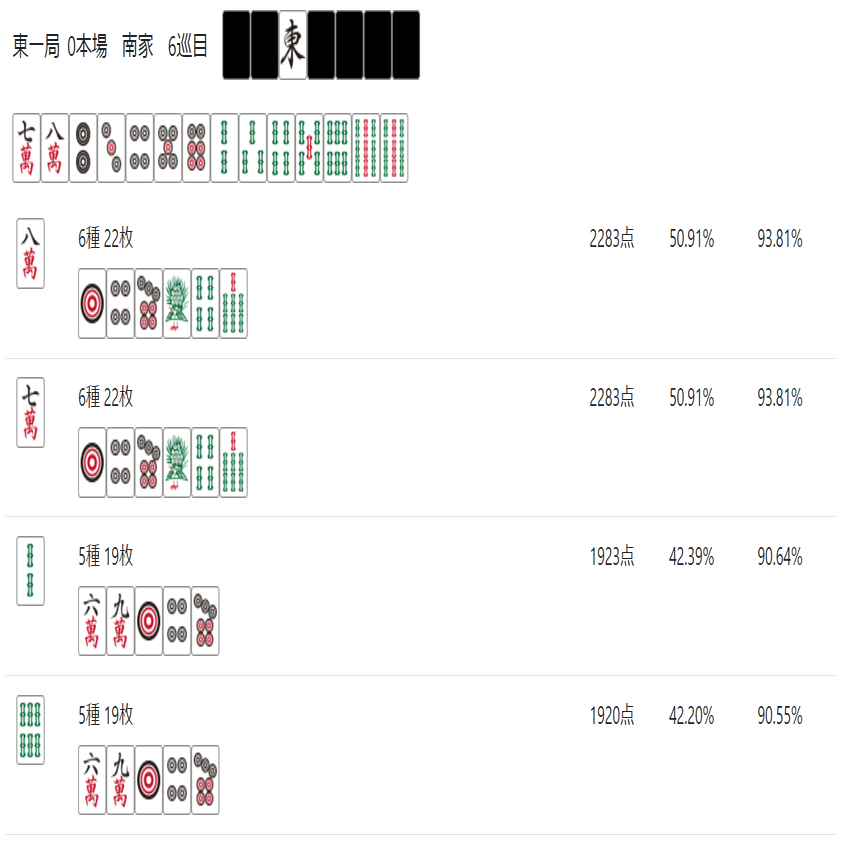Select 六萬 tile in the third result row
The width and height of the screenshot is (850, 850).
point(92,621)
